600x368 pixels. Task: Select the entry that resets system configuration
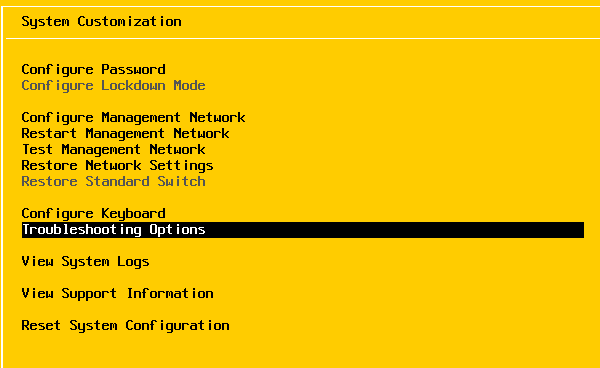pyautogui.click(x=125, y=326)
